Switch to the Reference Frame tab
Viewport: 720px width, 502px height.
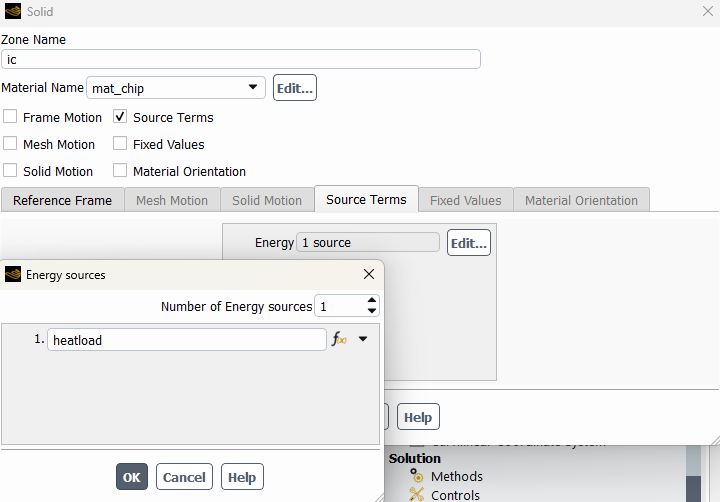click(x=62, y=200)
